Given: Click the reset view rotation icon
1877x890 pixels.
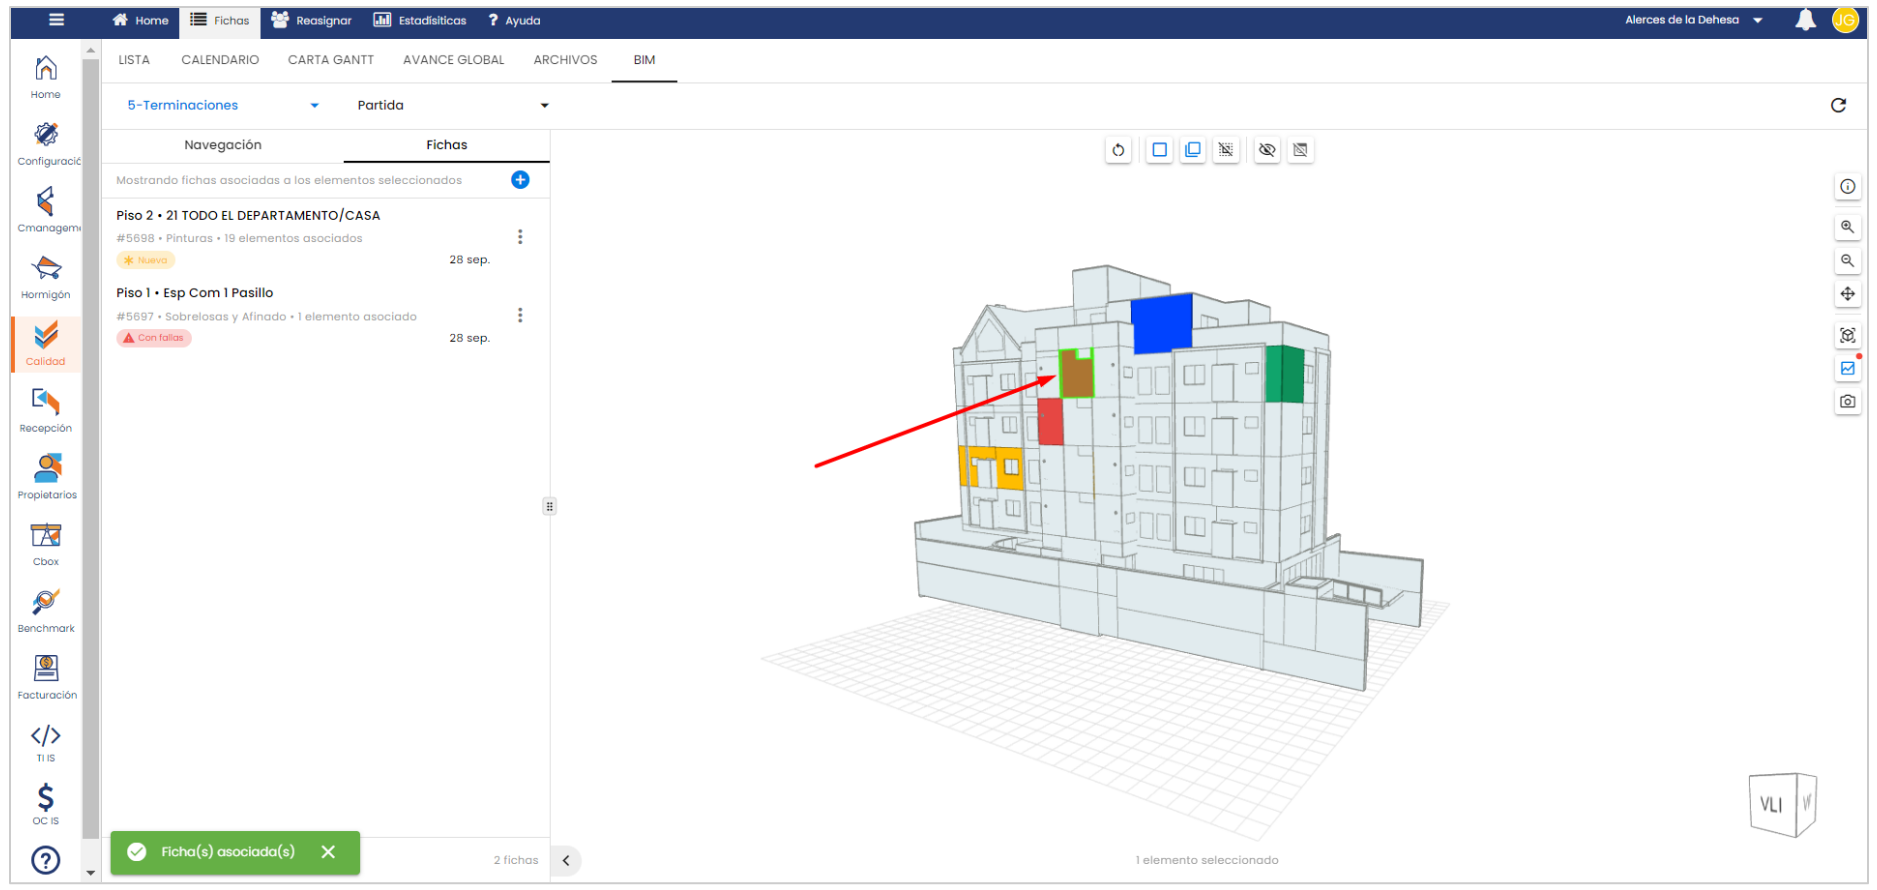Looking at the screenshot, I should (x=1118, y=150).
